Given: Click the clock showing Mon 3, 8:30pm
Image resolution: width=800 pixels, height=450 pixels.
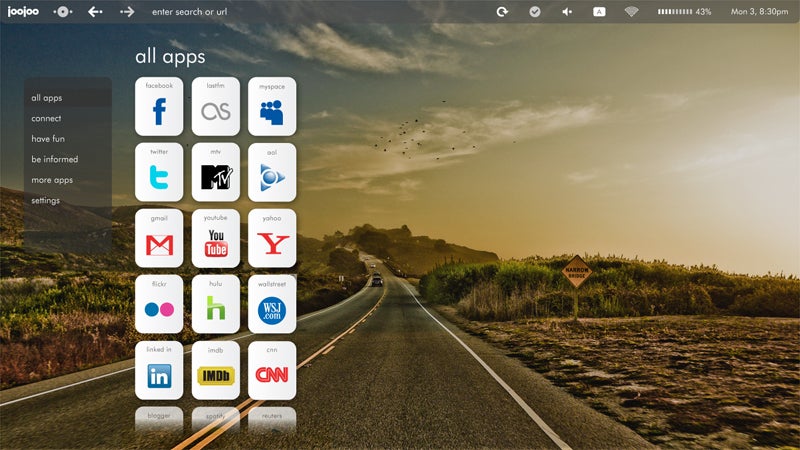Looking at the screenshot, I should pos(759,11).
